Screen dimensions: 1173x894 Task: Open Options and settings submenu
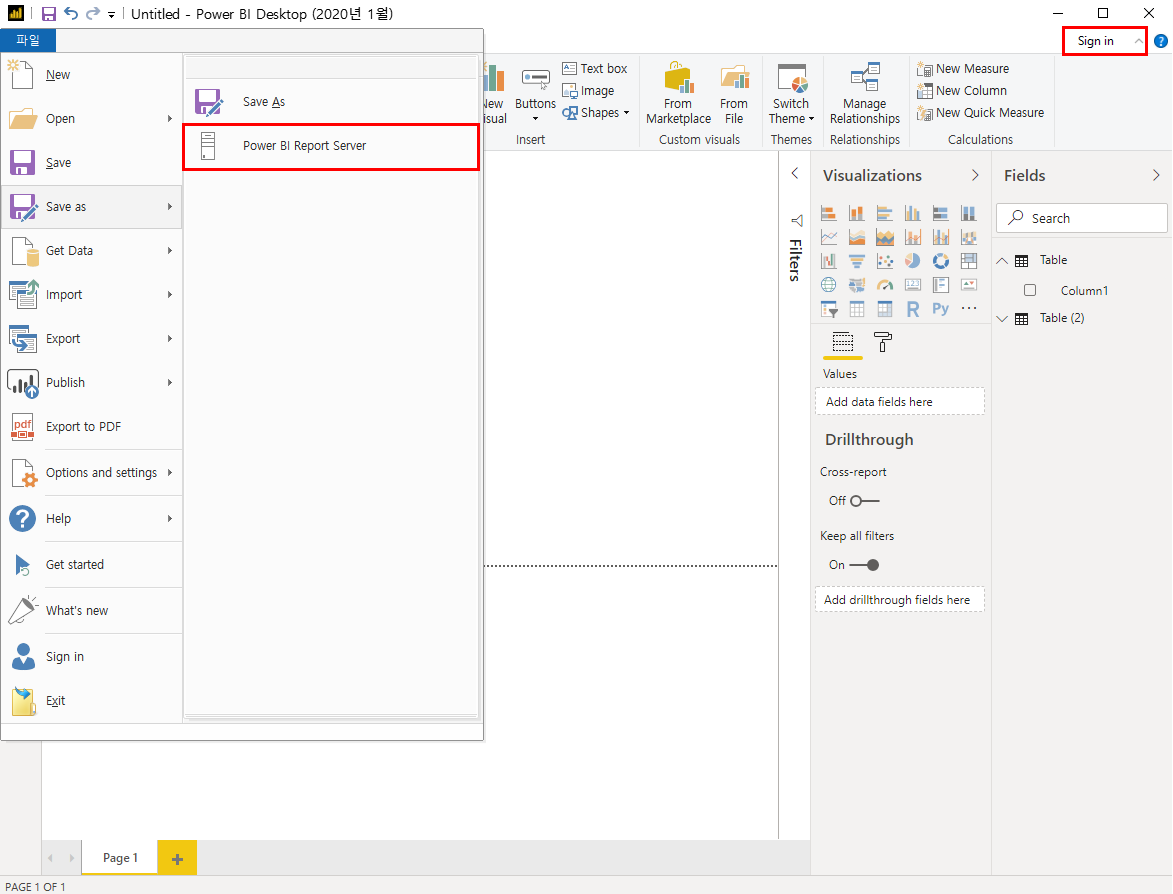click(92, 473)
